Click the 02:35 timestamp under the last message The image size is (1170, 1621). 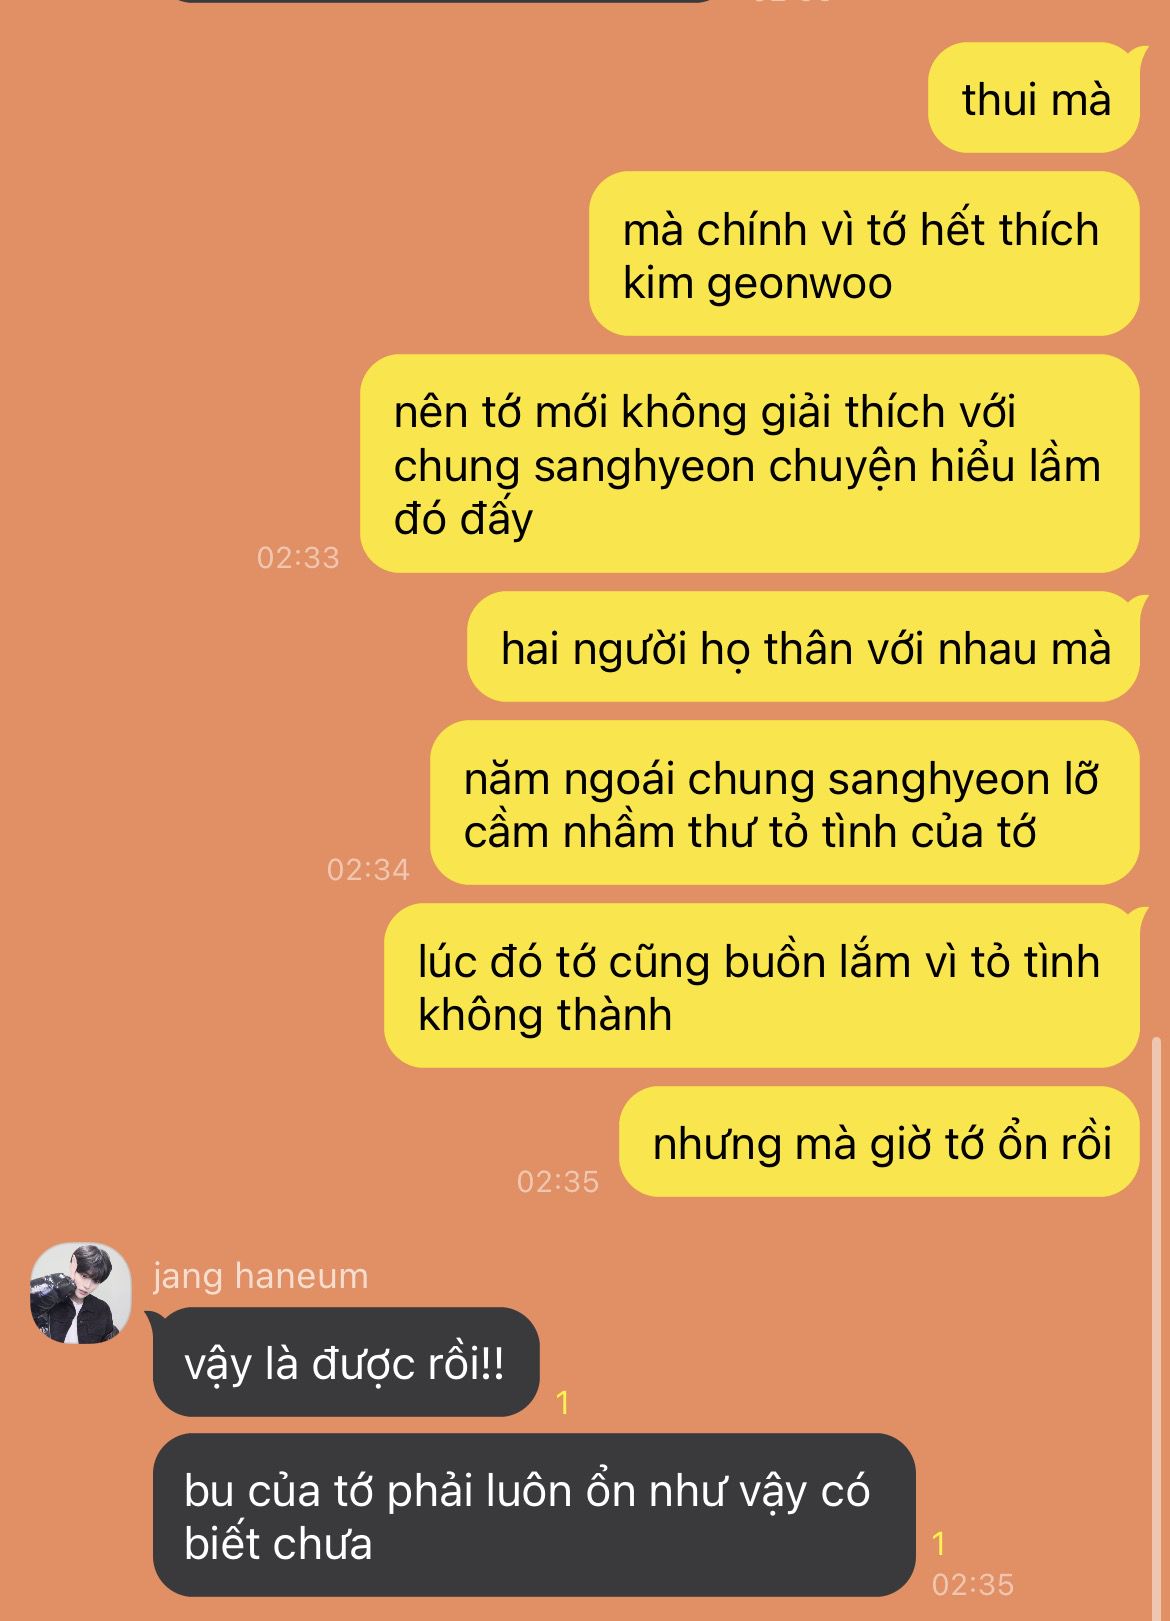[973, 1584]
